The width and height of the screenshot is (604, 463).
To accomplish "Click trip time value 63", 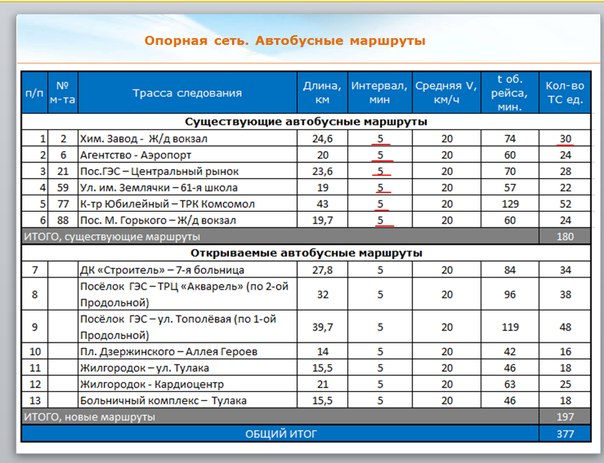I will pyautogui.click(x=510, y=384).
